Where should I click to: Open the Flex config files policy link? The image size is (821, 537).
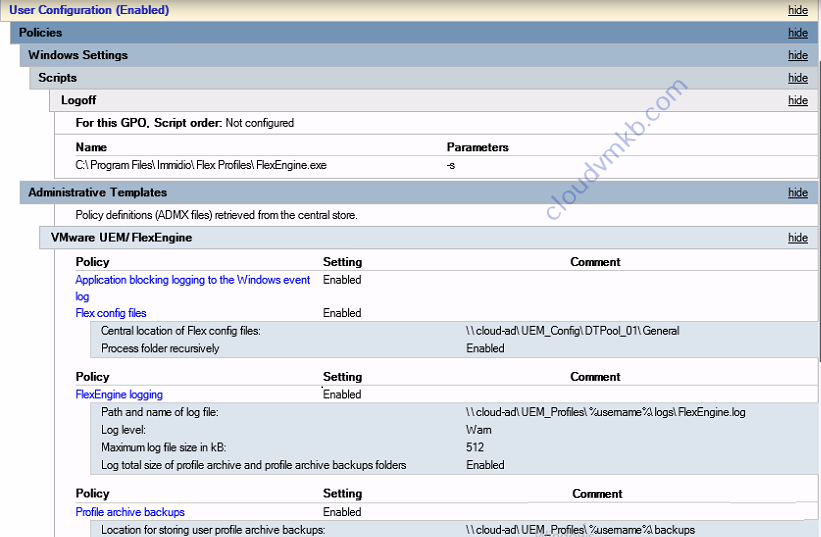click(x=111, y=313)
